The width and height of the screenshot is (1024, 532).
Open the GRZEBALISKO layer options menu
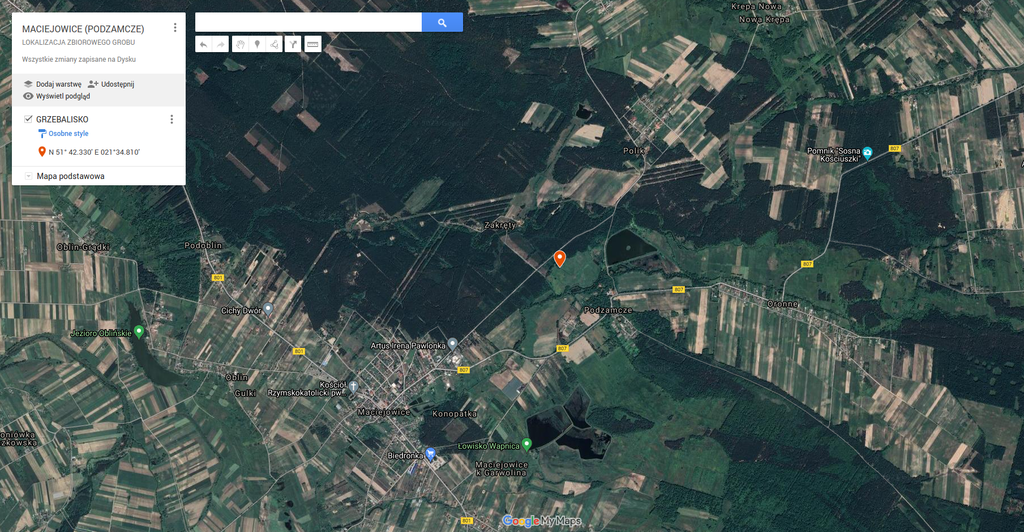[x=171, y=120]
